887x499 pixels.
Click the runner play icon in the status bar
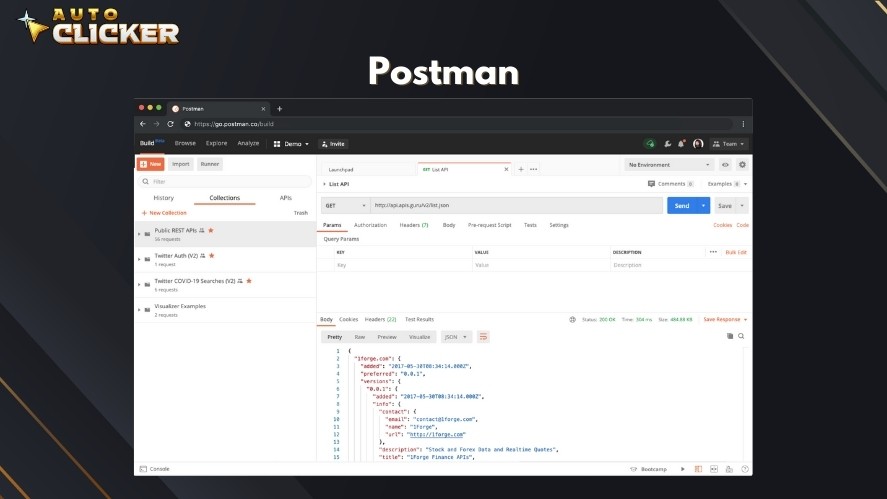coord(683,469)
